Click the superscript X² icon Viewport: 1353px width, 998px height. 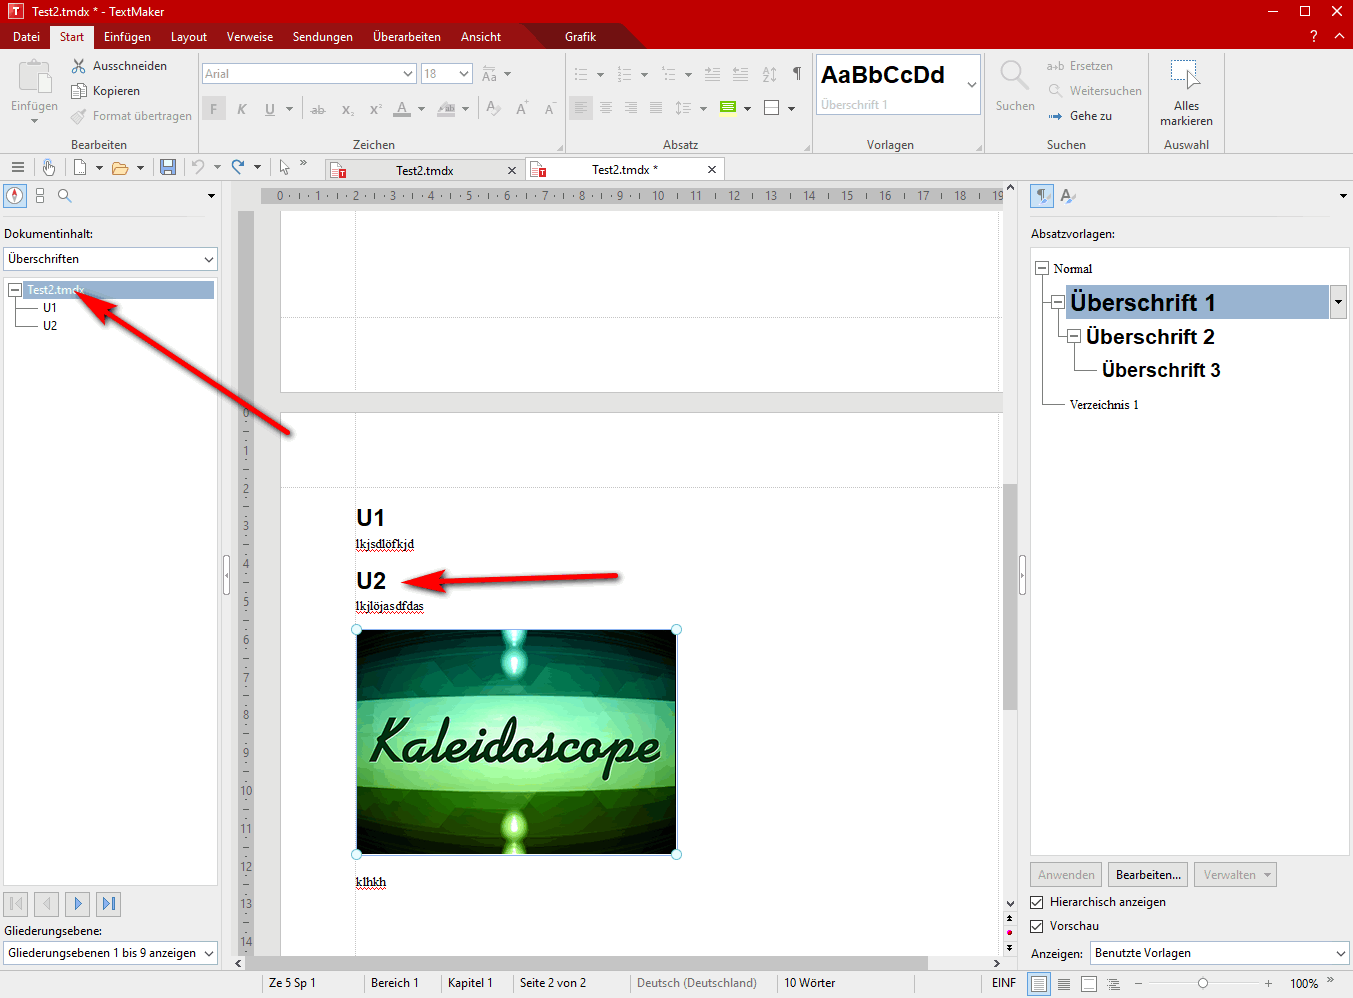[375, 109]
